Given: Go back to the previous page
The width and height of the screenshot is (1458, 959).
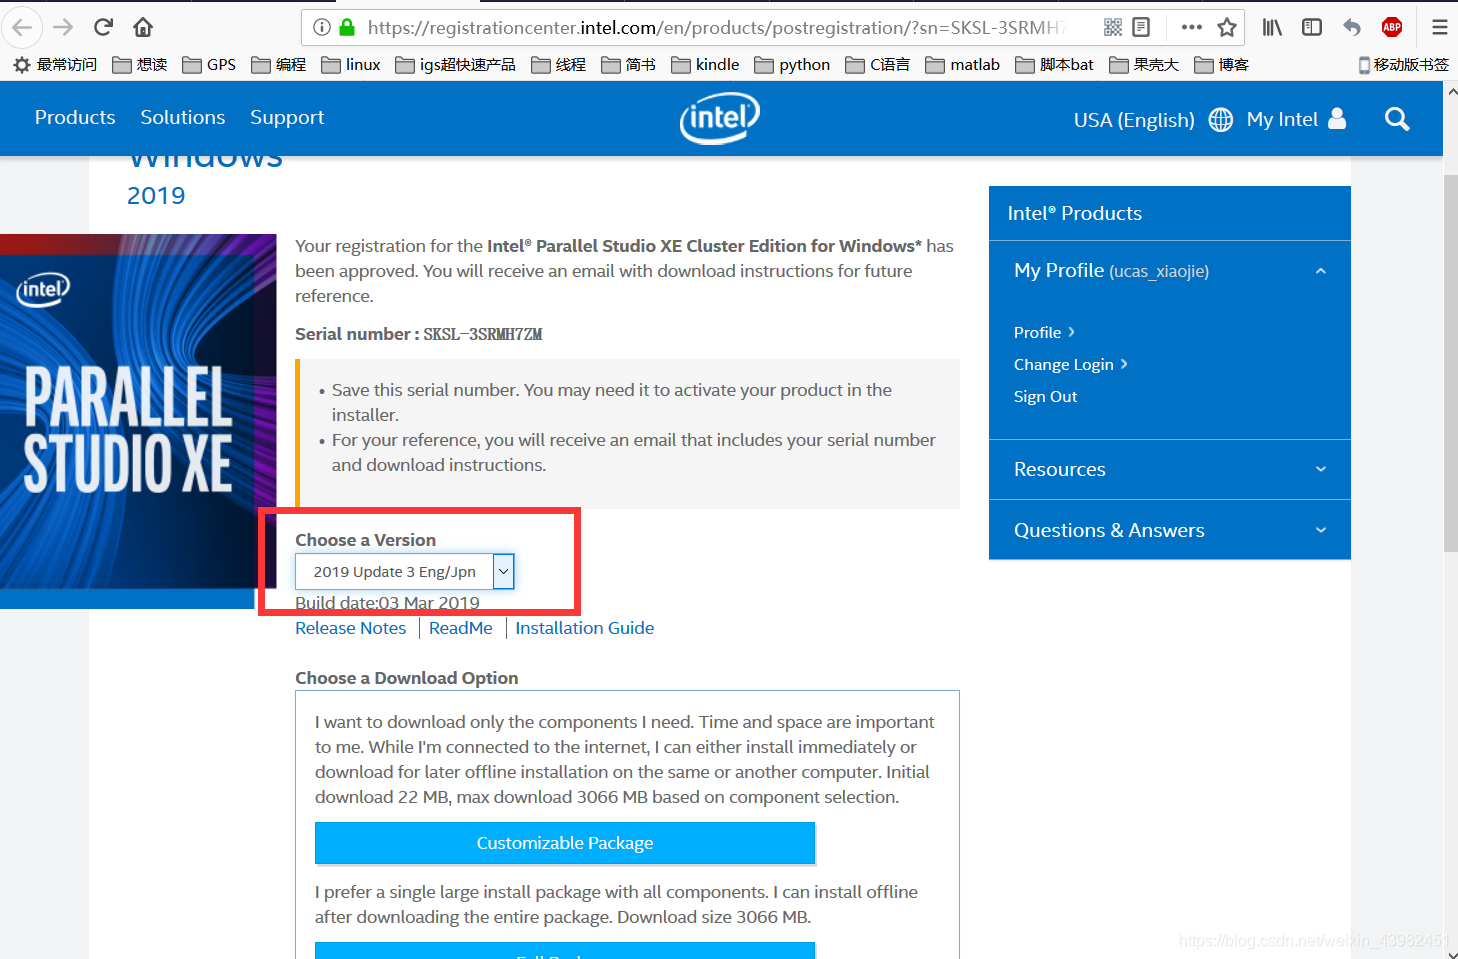Looking at the screenshot, I should (x=22, y=27).
